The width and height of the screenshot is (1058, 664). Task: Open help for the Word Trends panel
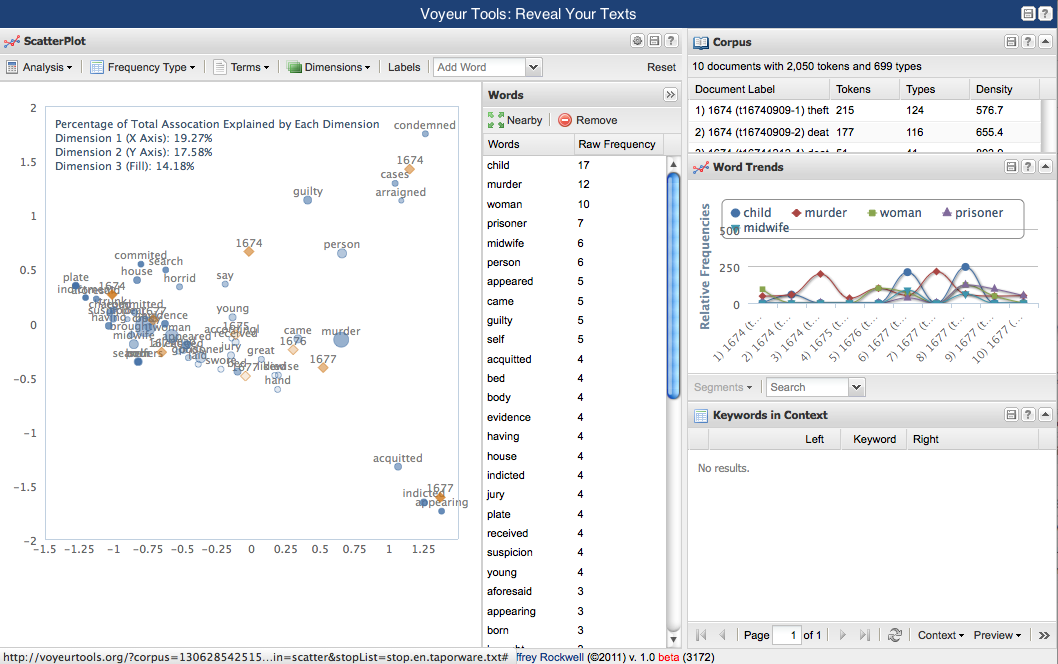1028,167
